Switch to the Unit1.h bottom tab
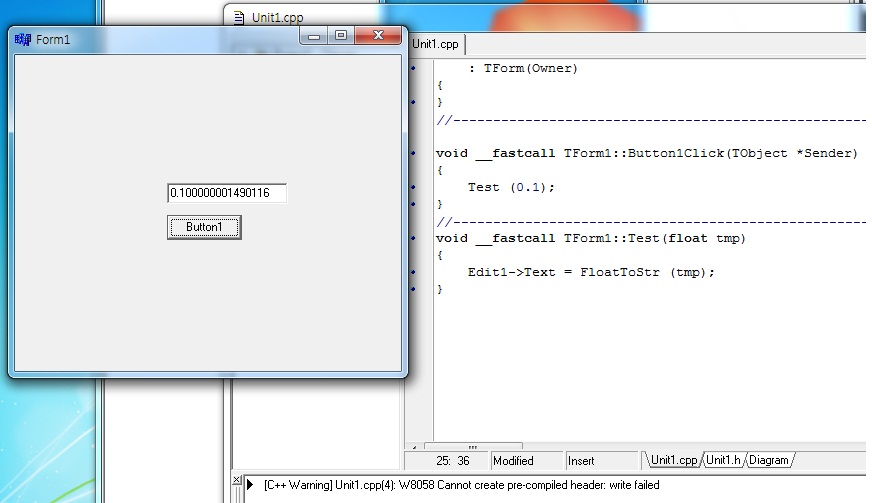Screen dimensions: 872x503 [x=722, y=460]
